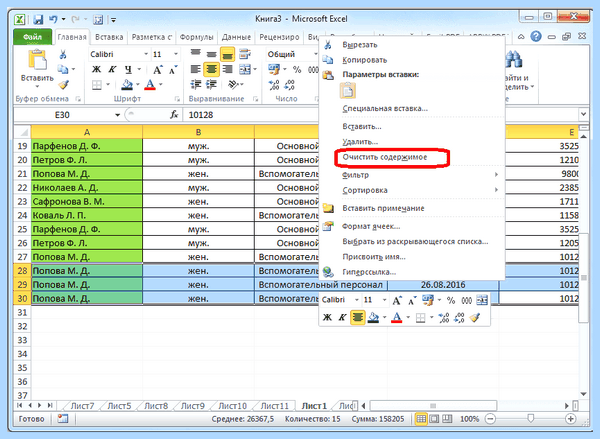Click Normal view icon in status bar
Viewport: 600px width, 439px height.
click(421, 419)
